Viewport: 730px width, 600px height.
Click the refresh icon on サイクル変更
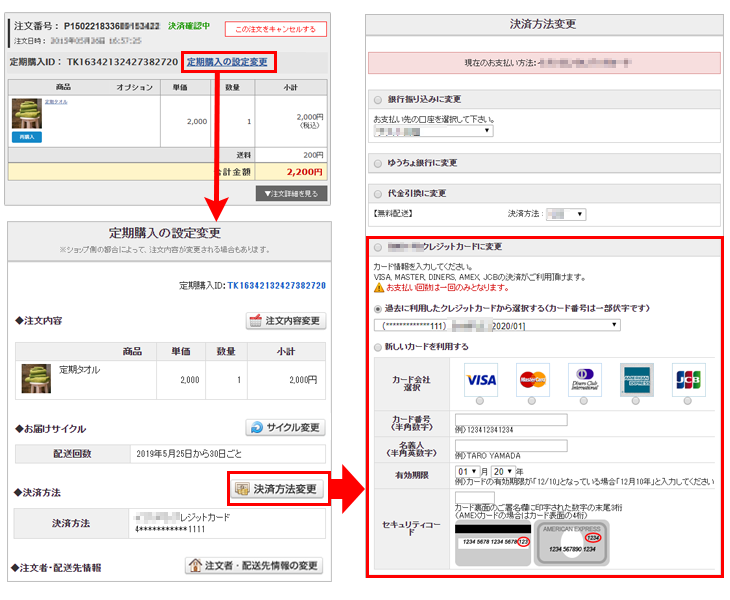(x=257, y=427)
